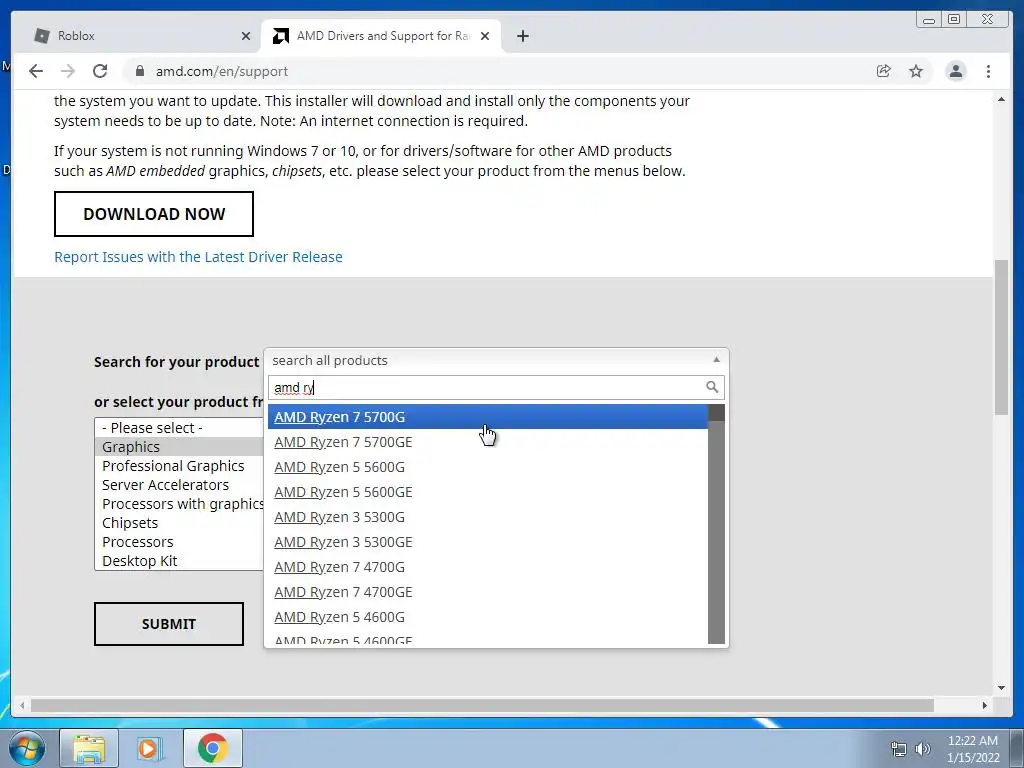1024x768 pixels.
Task: Select Chipsets category
Action: pyautogui.click(x=180, y=522)
